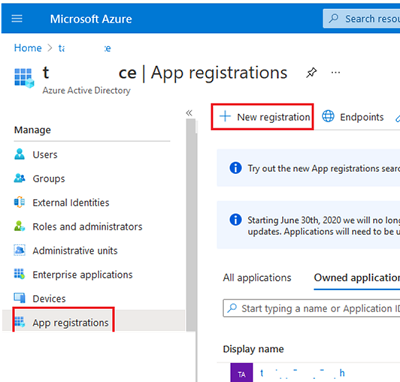
Task: Collapse the left navigation pane
Action: 189,113
